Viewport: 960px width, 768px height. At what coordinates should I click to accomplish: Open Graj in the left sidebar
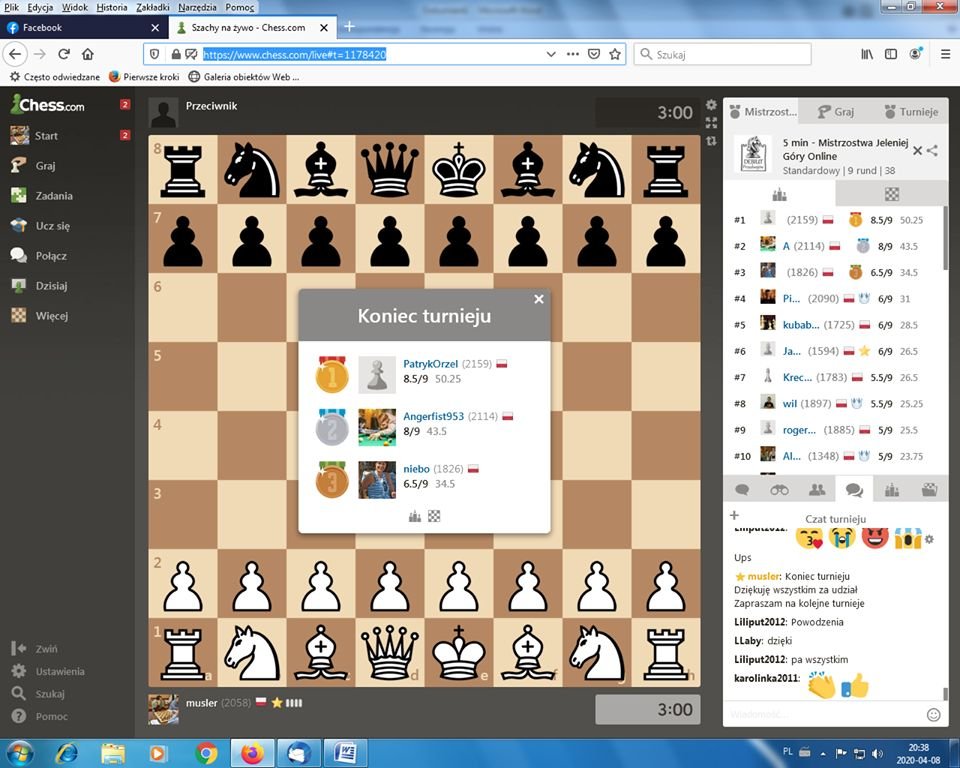point(45,166)
